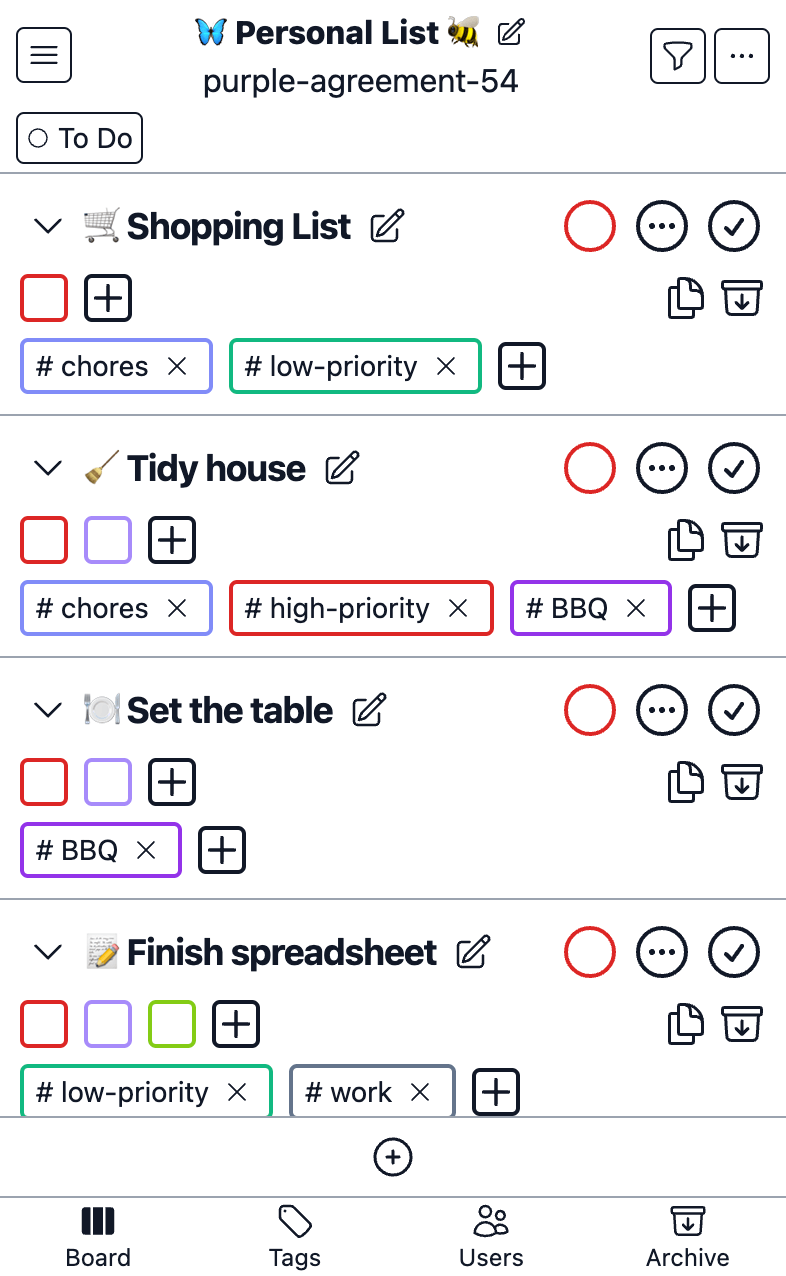786x1276 pixels.
Task: Add a new card with the bottom plus
Action: [393, 1157]
